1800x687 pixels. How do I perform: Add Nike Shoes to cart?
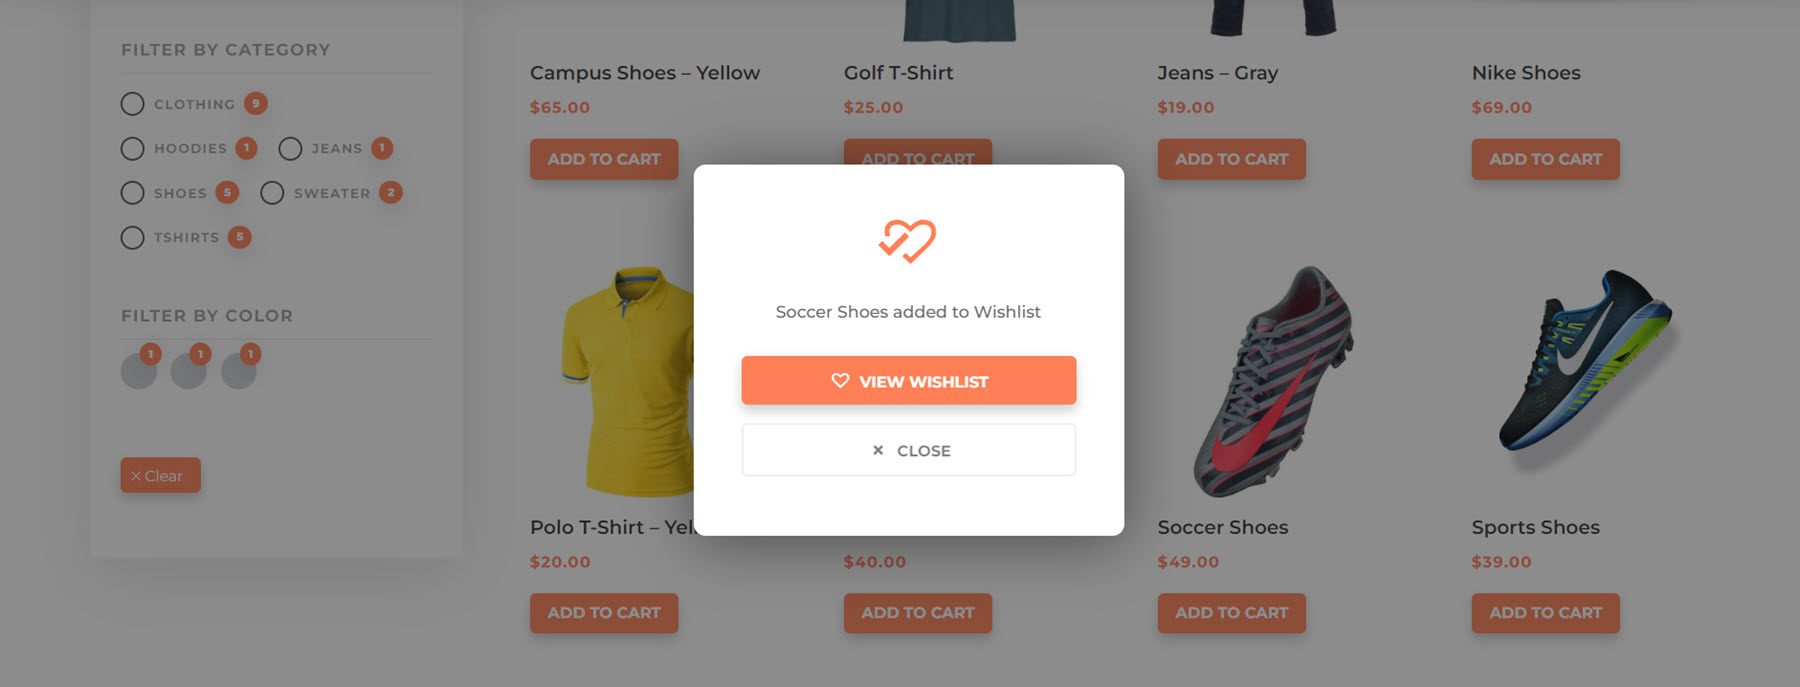tap(1544, 159)
